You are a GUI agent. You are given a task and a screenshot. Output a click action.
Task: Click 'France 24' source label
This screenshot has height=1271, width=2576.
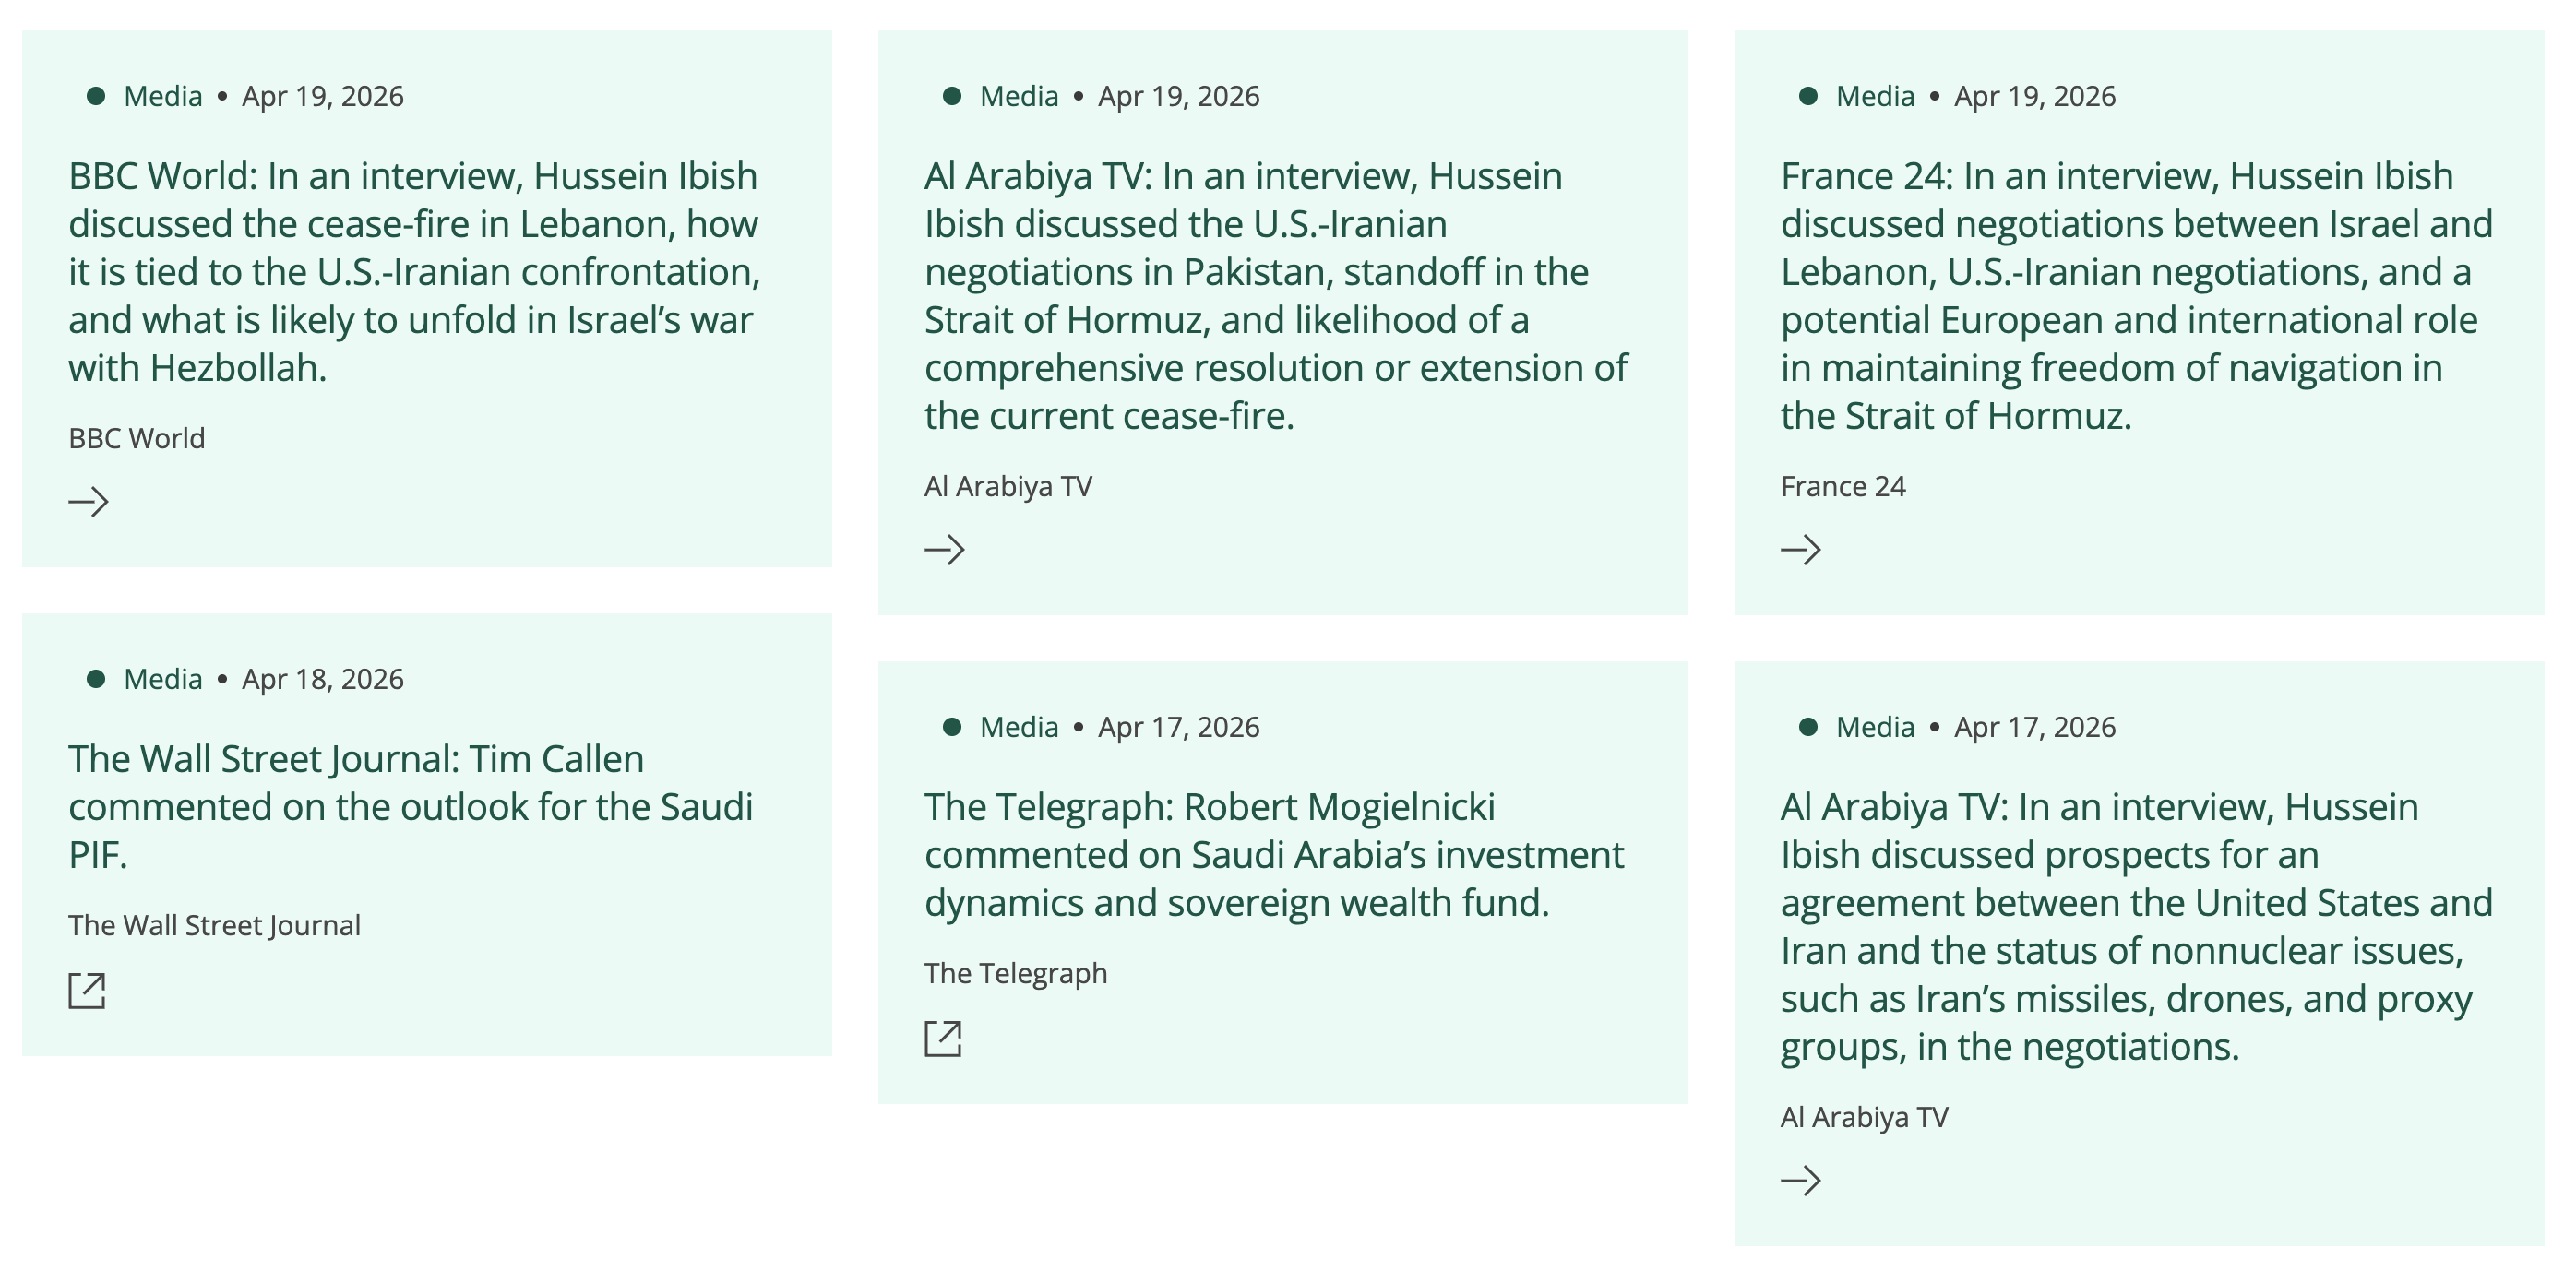[1842, 486]
